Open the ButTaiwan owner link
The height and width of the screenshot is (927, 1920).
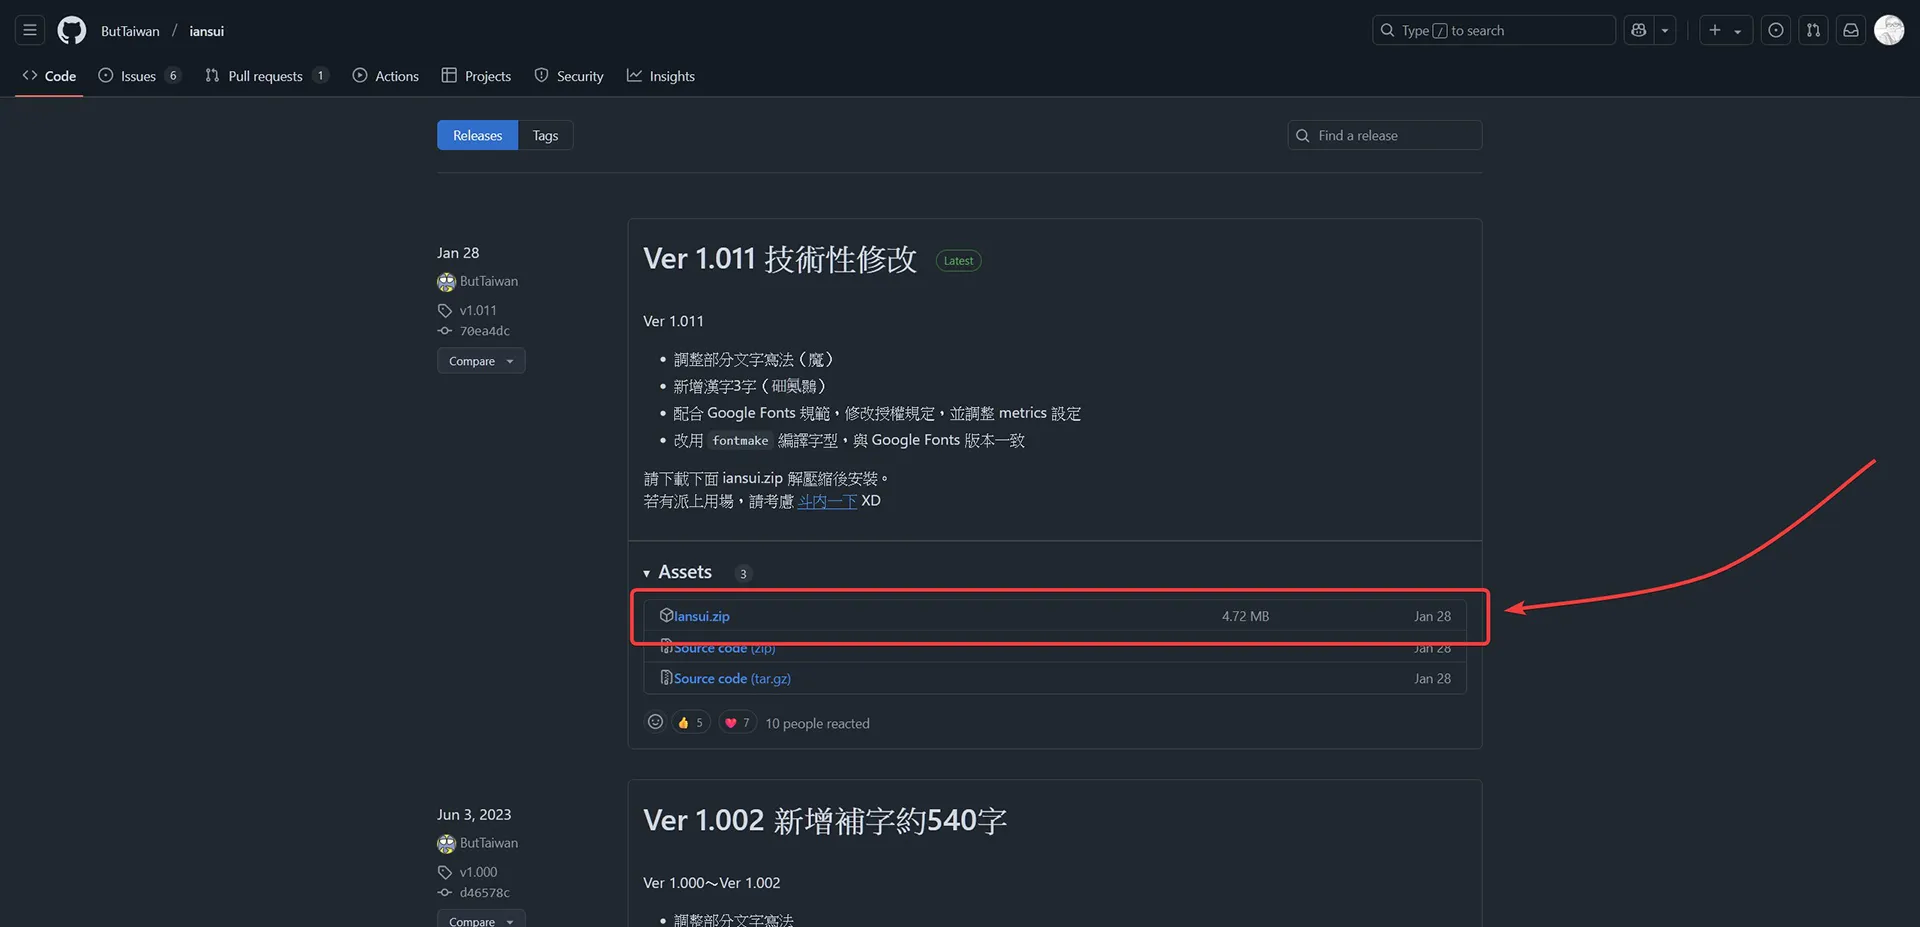[x=130, y=31]
